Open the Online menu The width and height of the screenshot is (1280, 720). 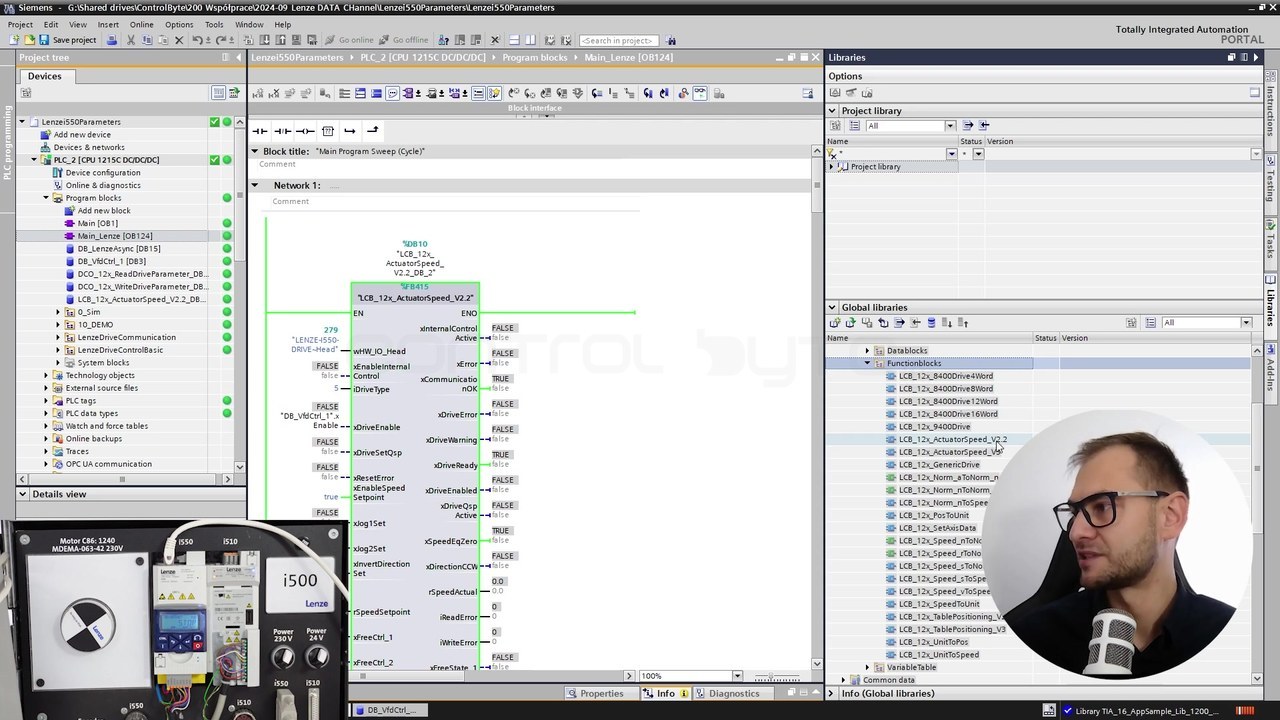[x=141, y=24]
